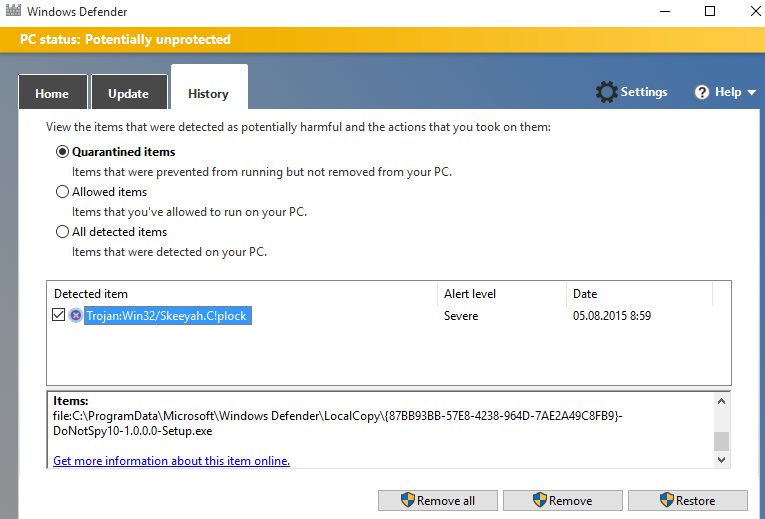
Task: Select the Allowed items radio button
Action: [x=62, y=192]
